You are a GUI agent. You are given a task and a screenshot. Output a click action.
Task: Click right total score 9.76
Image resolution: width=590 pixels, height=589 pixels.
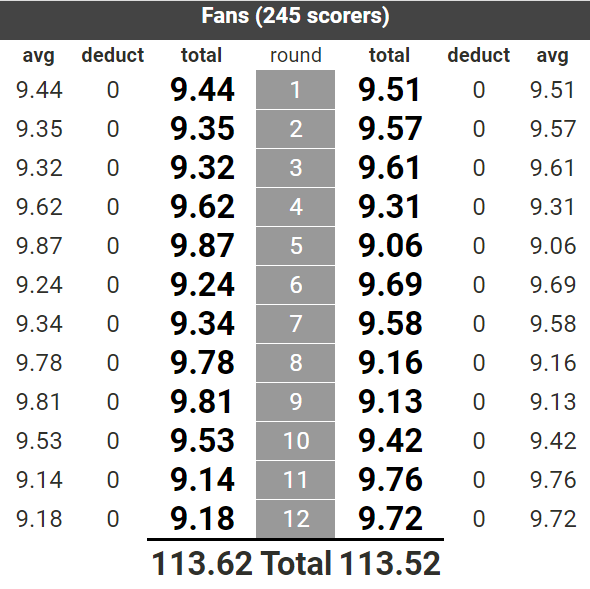tap(390, 479)
